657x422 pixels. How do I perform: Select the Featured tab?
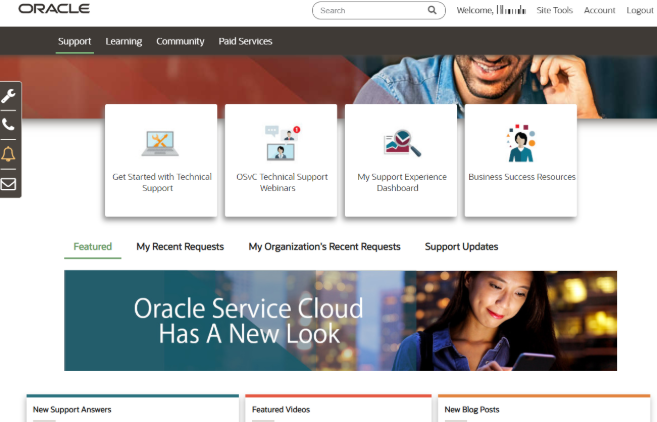click(x=93, y=247)
